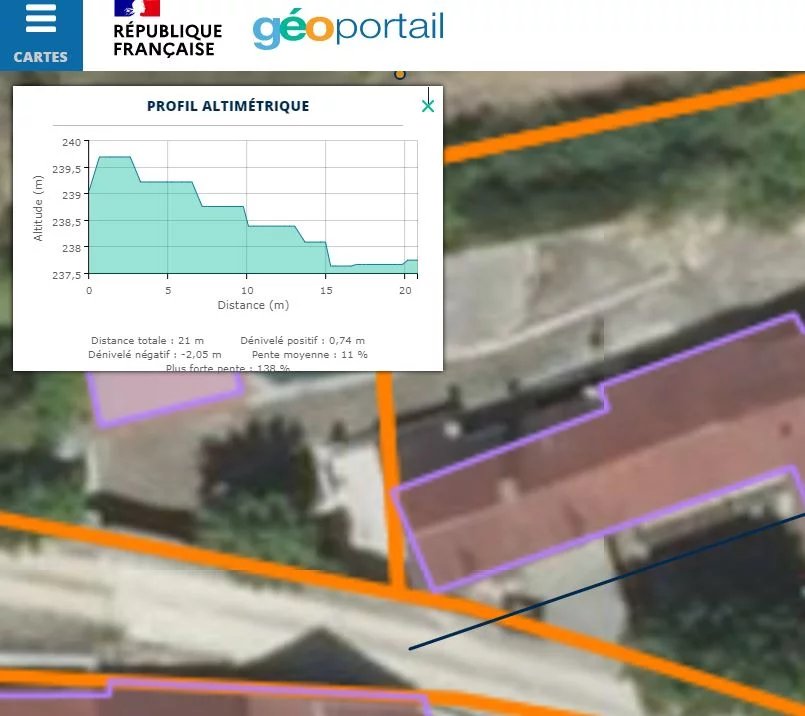Open the CARTES hamburger menu
The width and height of the screenshot is (805, 716).
click(x=41, y=34)
